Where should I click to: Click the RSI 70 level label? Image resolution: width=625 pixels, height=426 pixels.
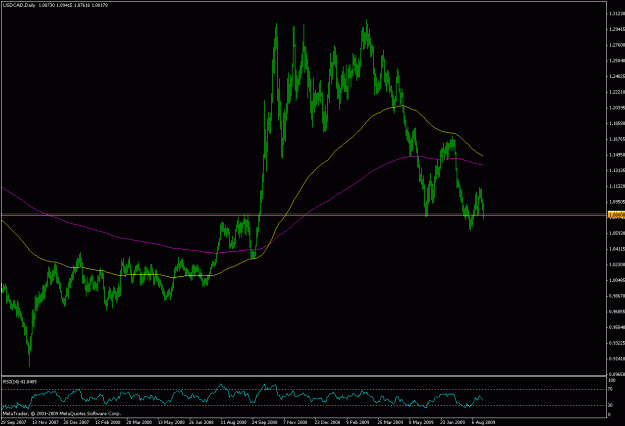tap(610, 389)
